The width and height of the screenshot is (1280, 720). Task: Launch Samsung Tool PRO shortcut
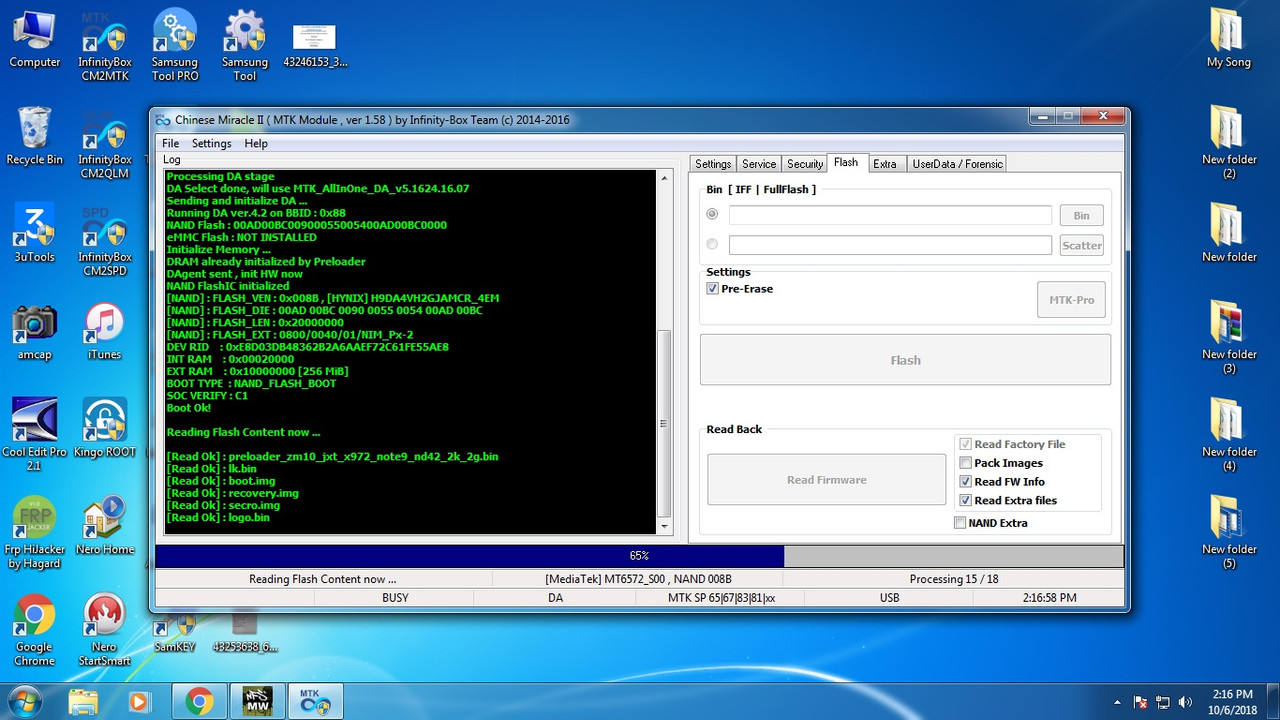click(175, 47)
